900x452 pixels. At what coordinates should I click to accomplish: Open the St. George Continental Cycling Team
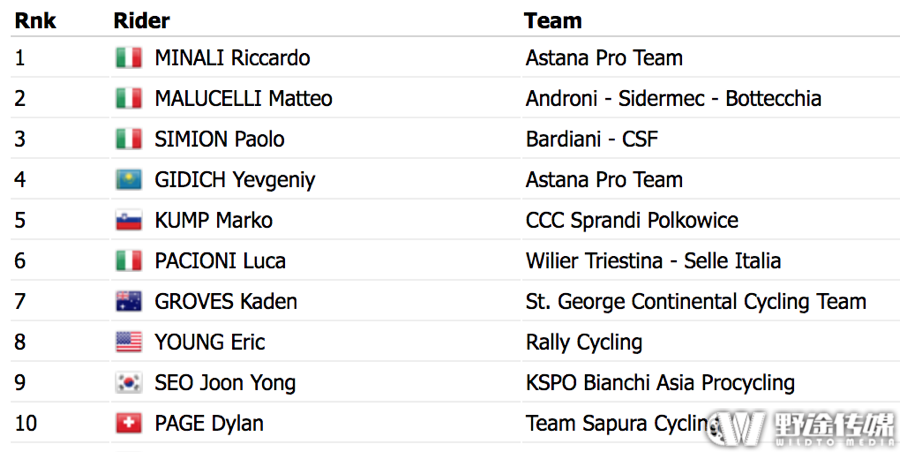(x=696, y=302)
